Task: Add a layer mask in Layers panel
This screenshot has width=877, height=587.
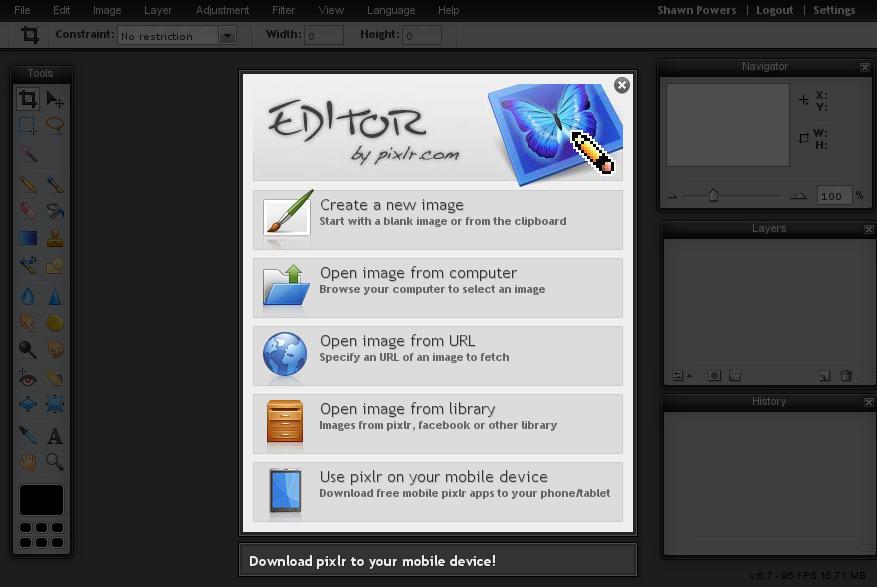Action: pos(714,376)
